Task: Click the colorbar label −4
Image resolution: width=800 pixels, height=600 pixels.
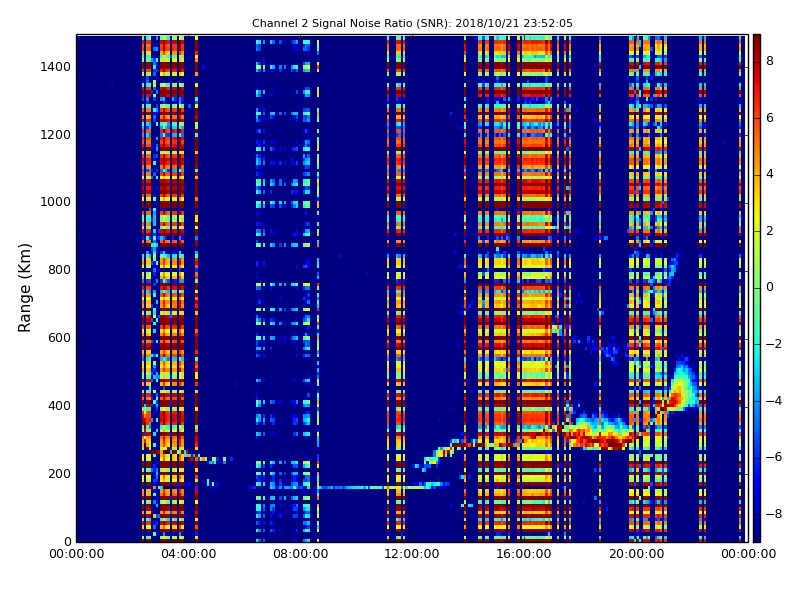Action: pyautogui.click(x=774, y=401)
